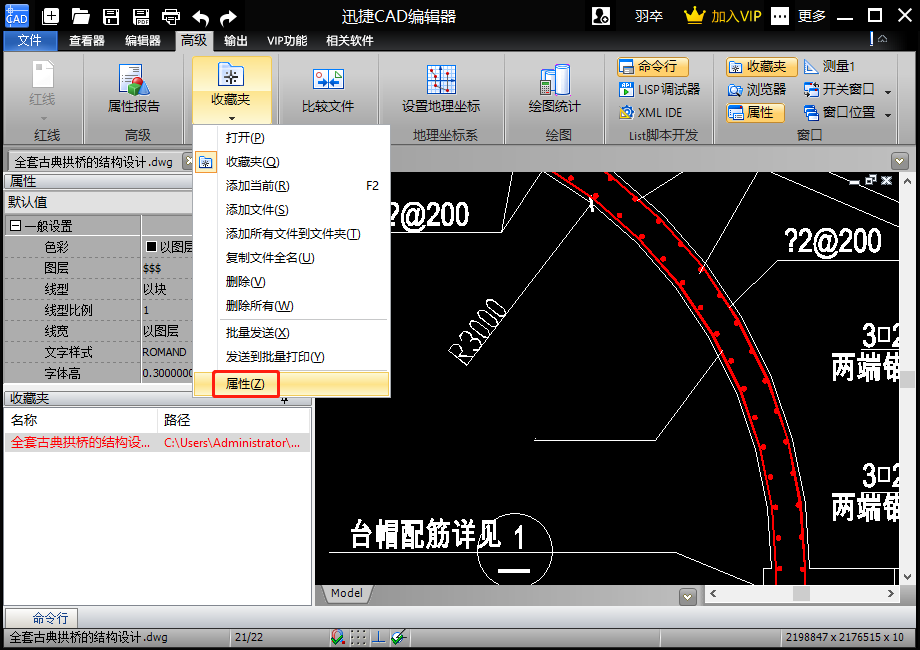This screenshot has height=650, width=920.
Task: Select 添加文件(S) menu entry
Action: tap(292, 209)
